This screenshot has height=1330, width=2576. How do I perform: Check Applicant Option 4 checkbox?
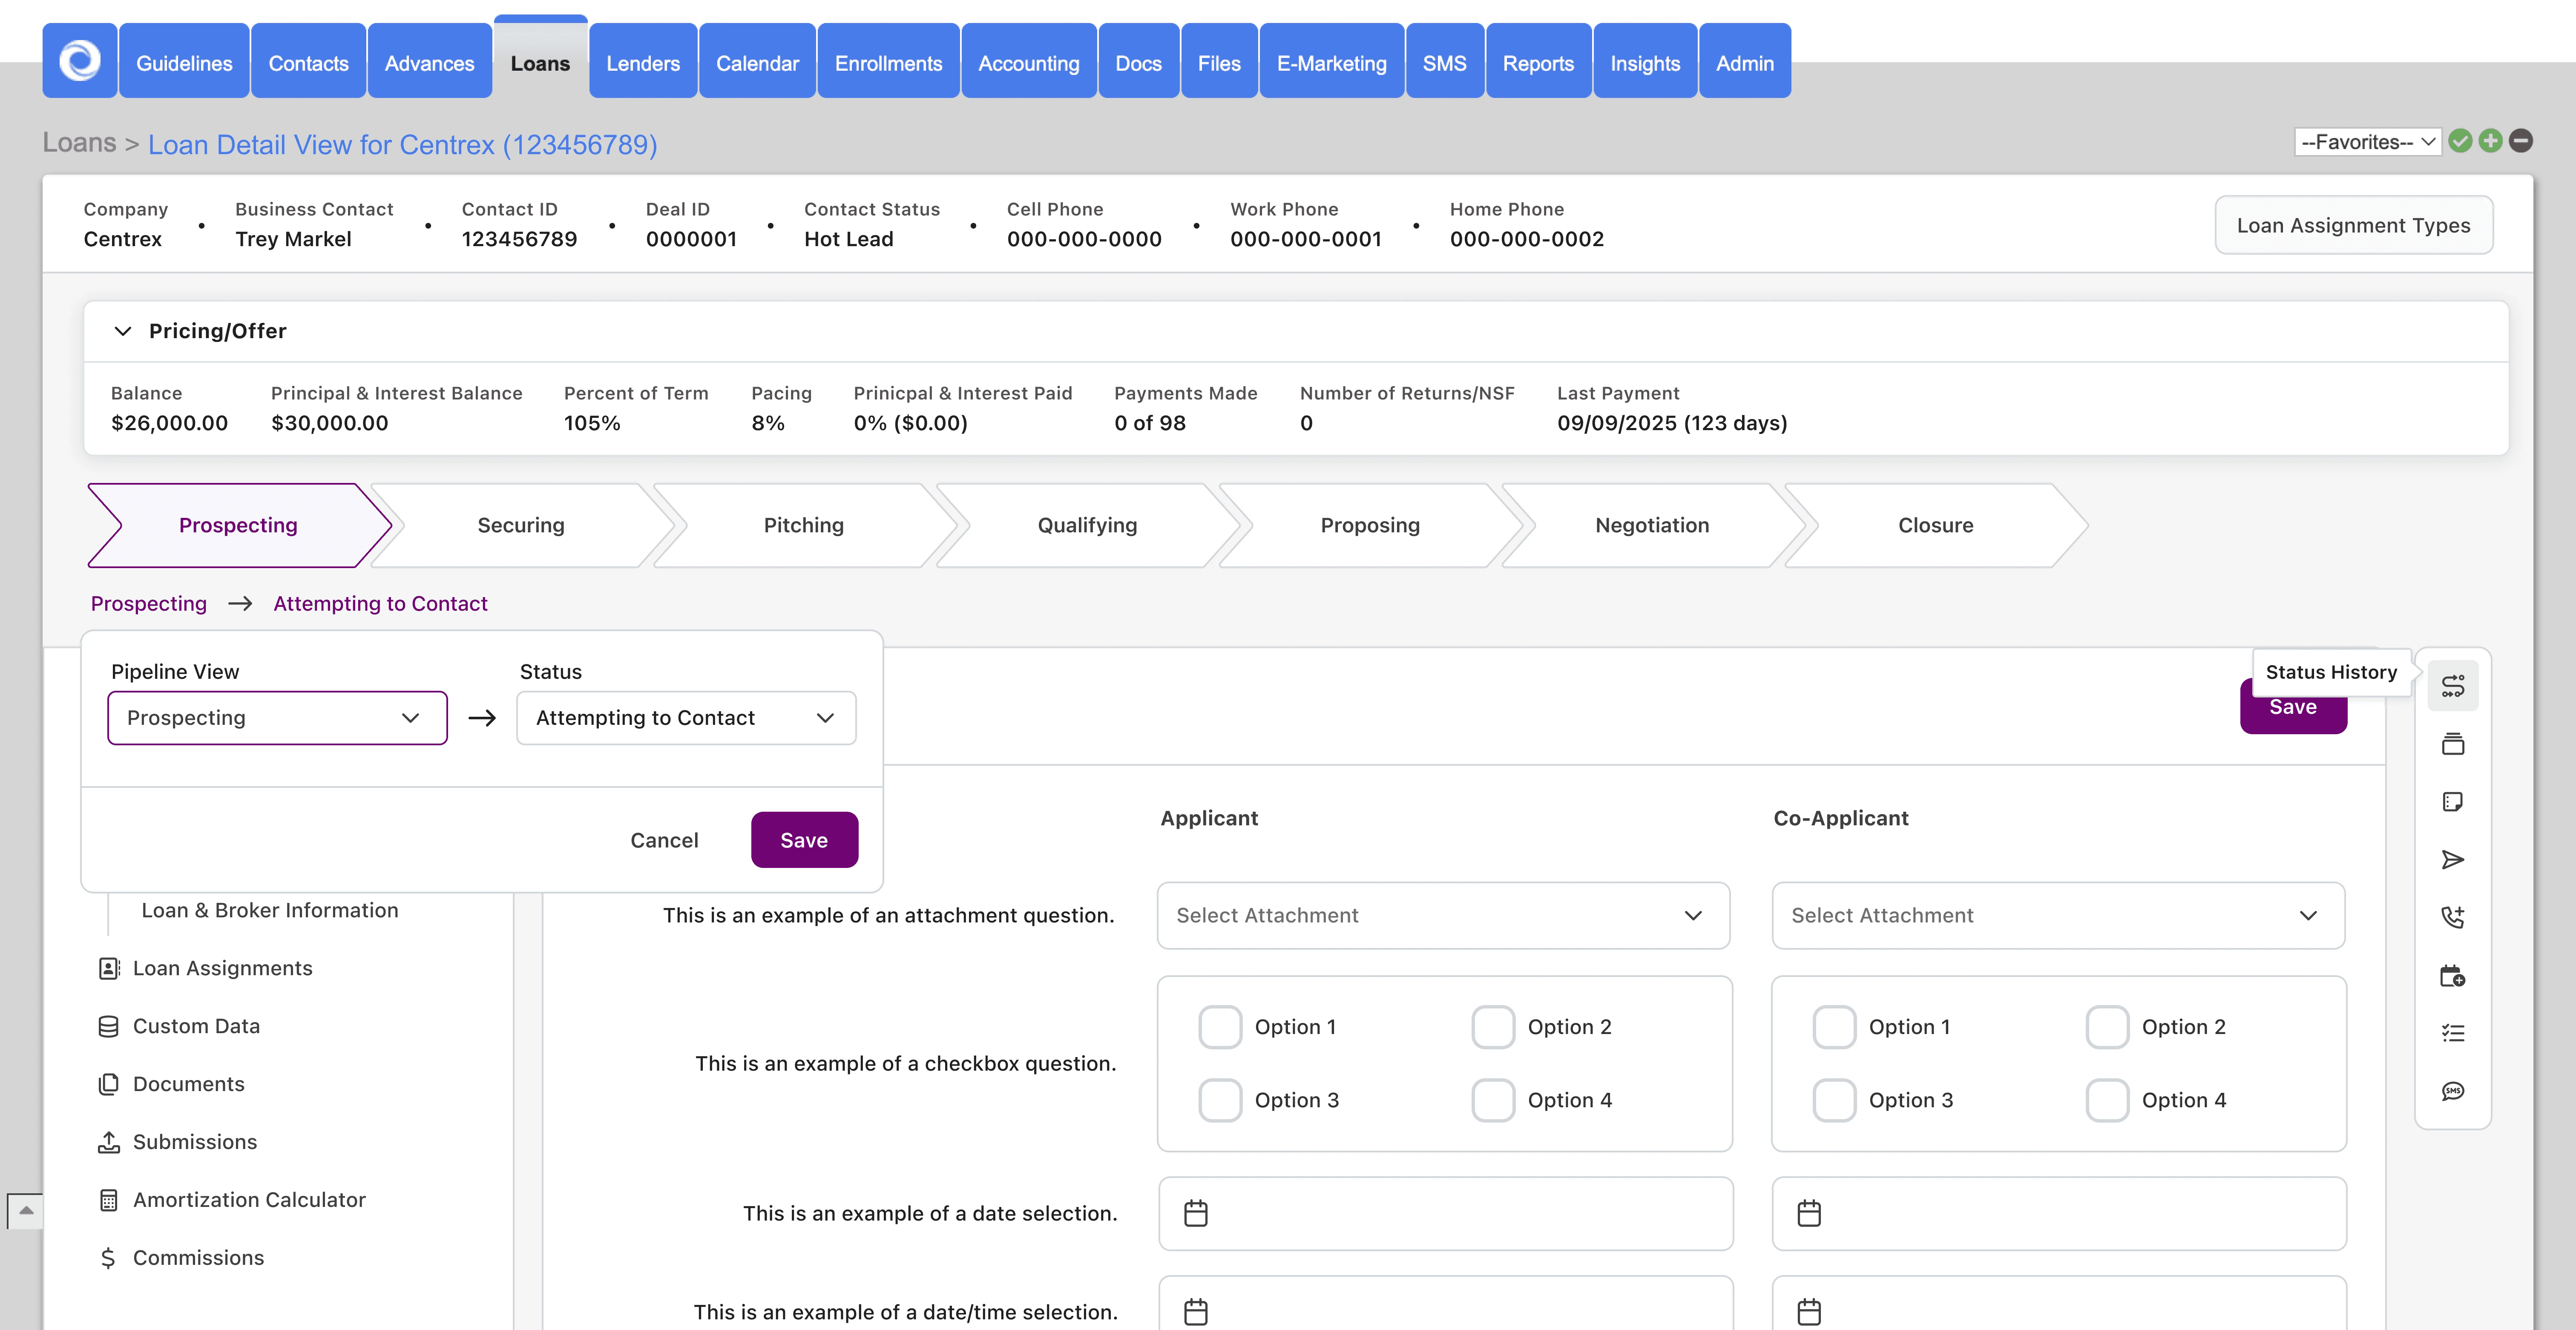click(x=1493, y=1100)
